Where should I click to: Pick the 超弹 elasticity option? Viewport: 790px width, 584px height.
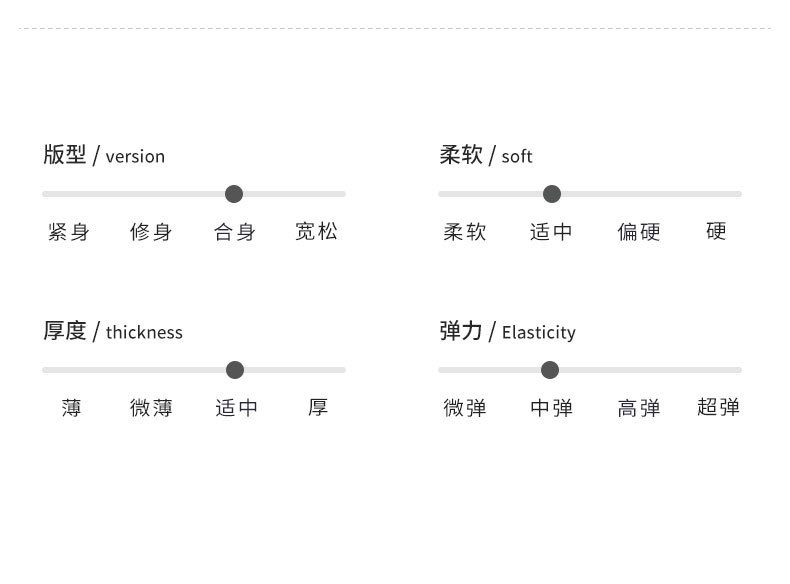pyautogui.click(x=718, y=408)
